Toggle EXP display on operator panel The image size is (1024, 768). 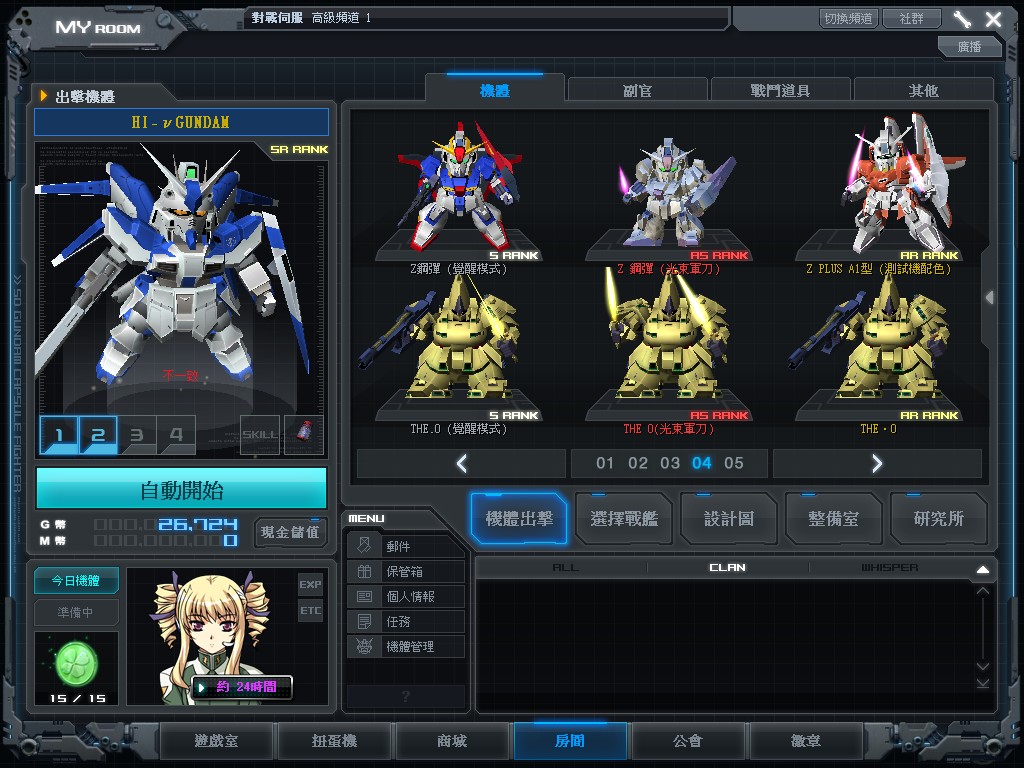(x=310, y=584)
